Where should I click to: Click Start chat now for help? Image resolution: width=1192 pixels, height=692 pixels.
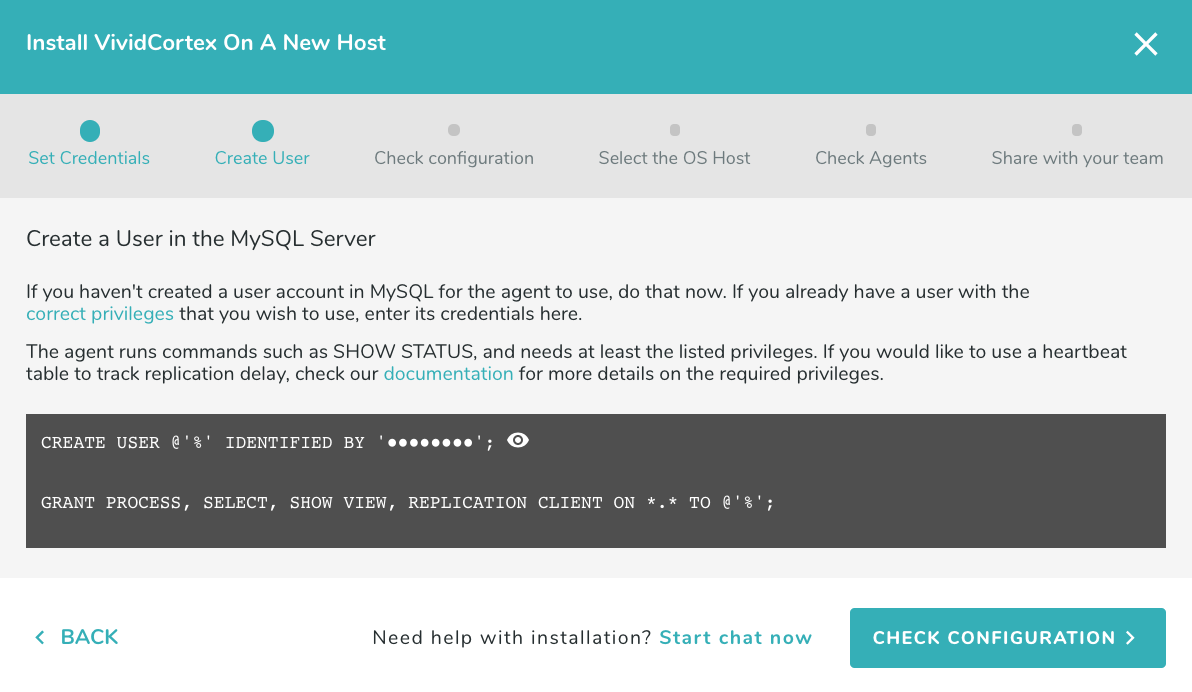[x=735, y=638]
